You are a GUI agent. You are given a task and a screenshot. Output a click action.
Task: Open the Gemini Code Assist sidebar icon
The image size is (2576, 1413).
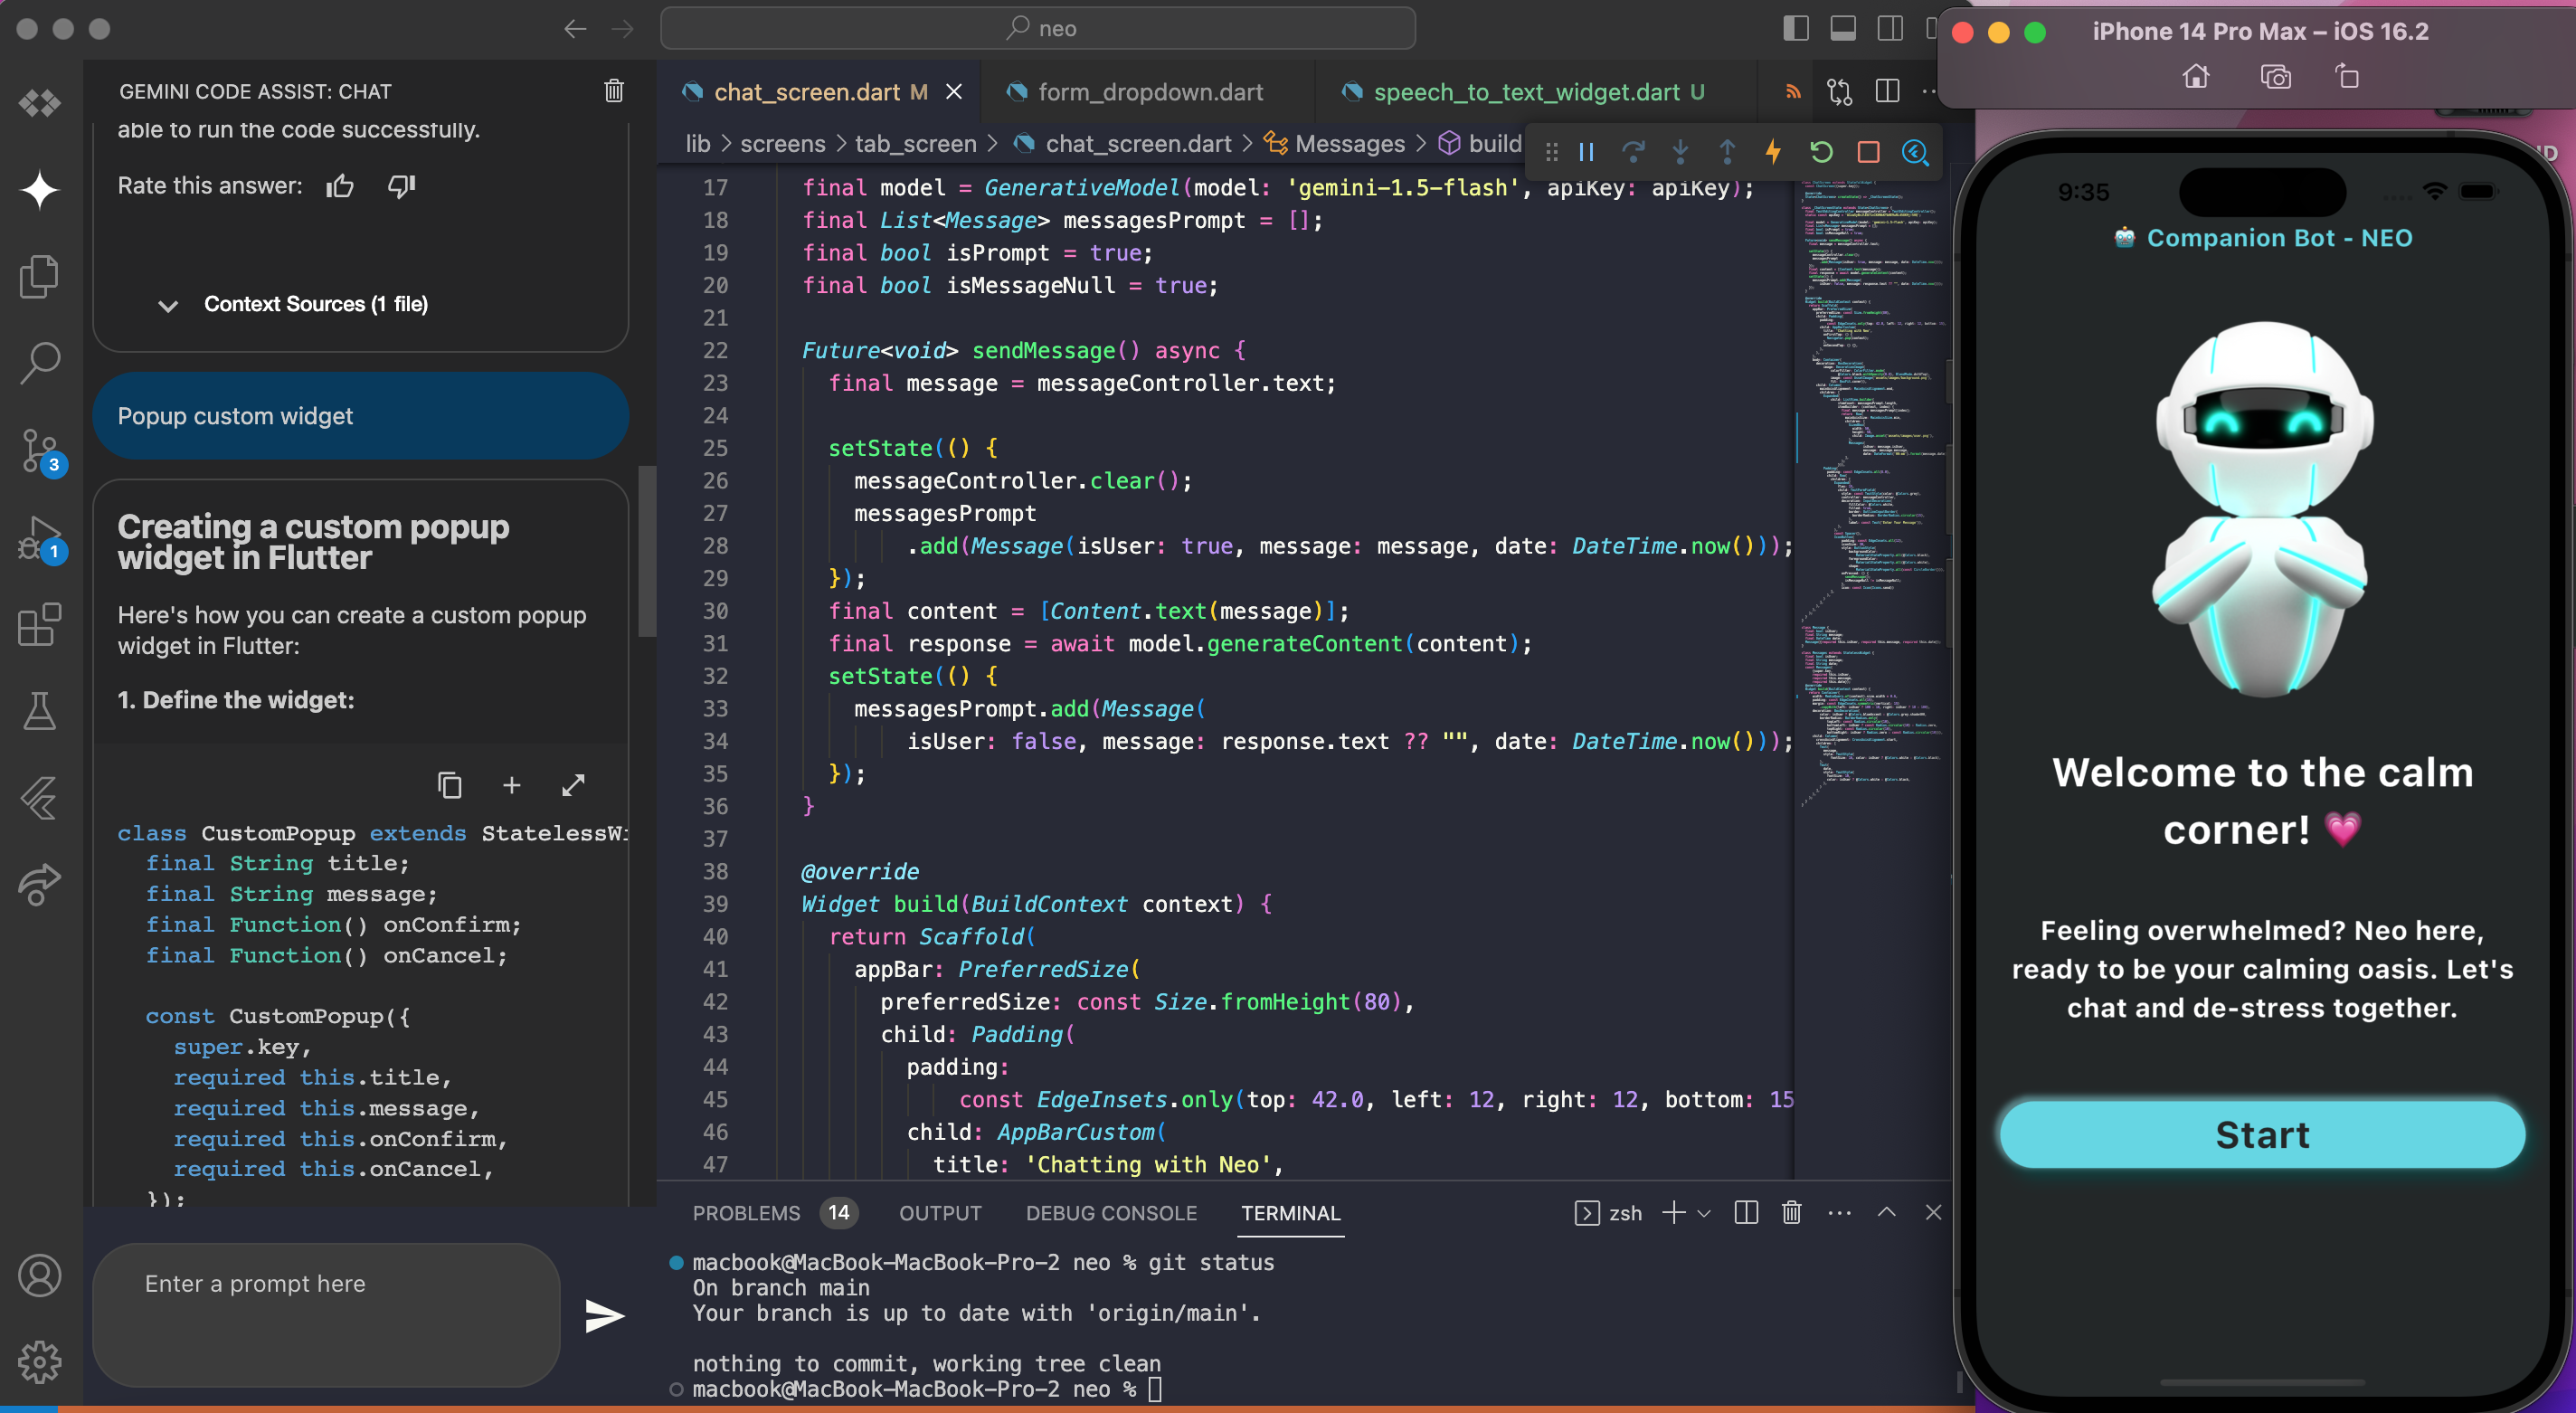[x=40, y=189]
